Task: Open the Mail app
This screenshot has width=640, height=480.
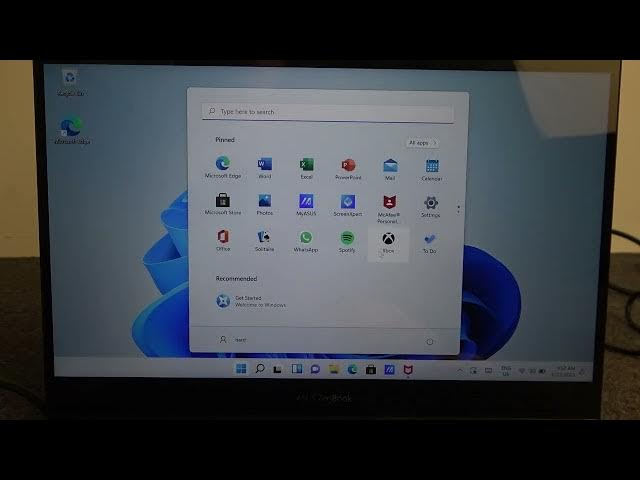Action: point(390,170)
